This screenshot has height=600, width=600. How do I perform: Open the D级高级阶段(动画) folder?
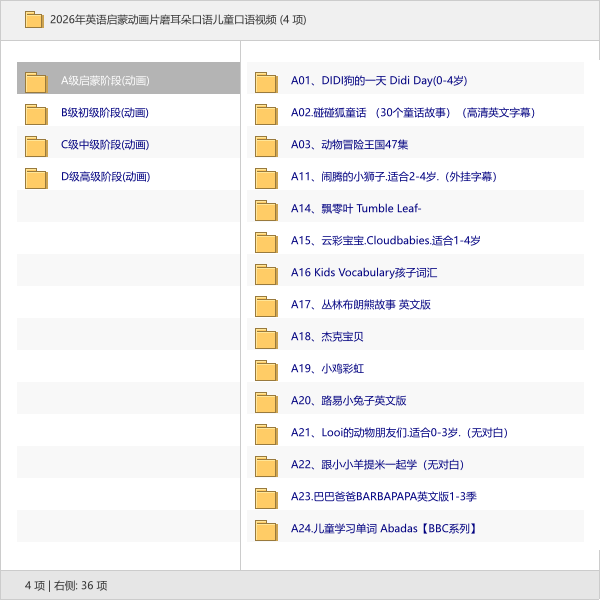[x=105, y=176]
